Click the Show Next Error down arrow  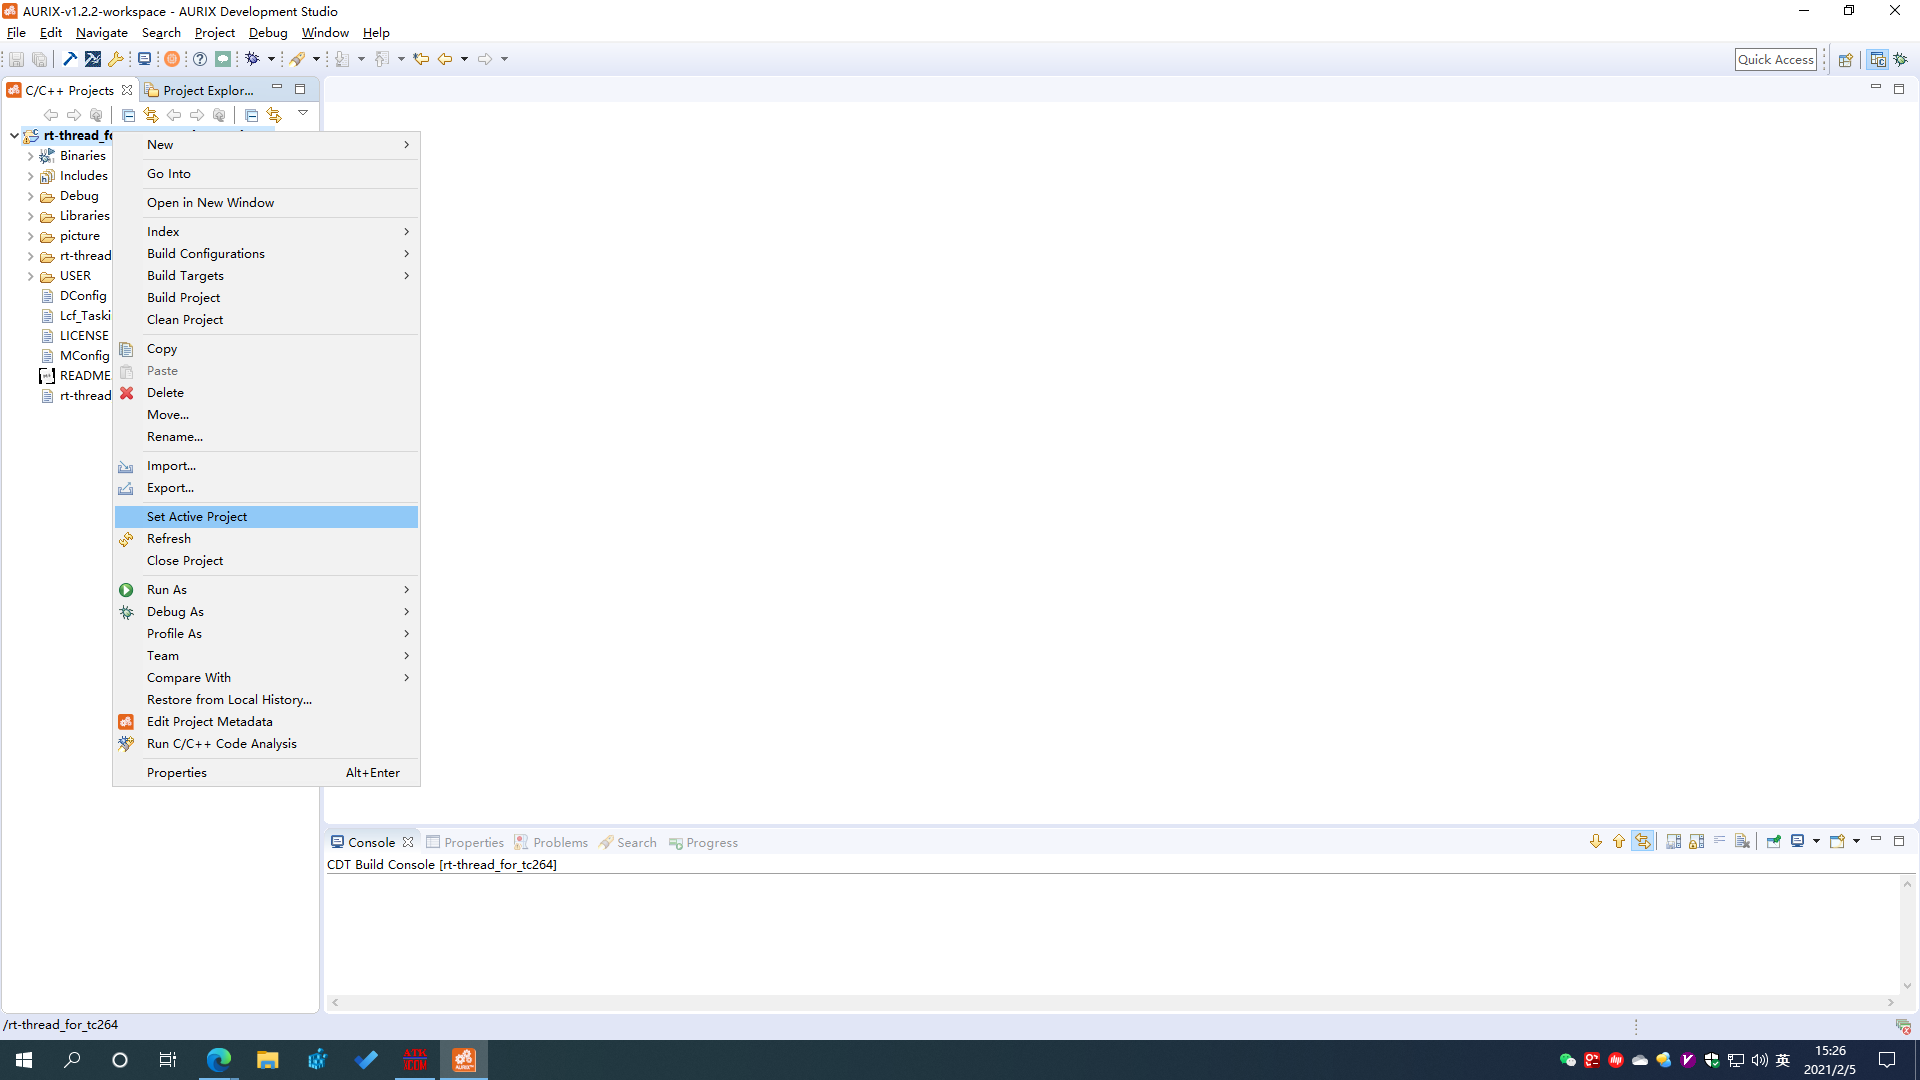click(1596, 842)
